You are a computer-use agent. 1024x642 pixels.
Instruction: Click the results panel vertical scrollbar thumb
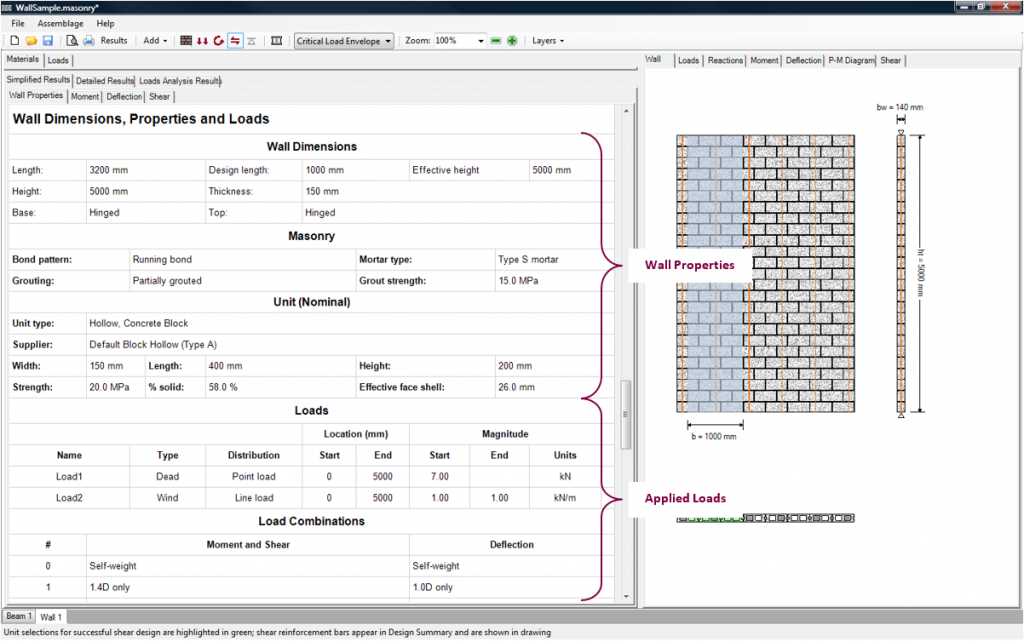click(x=626, y=413)
